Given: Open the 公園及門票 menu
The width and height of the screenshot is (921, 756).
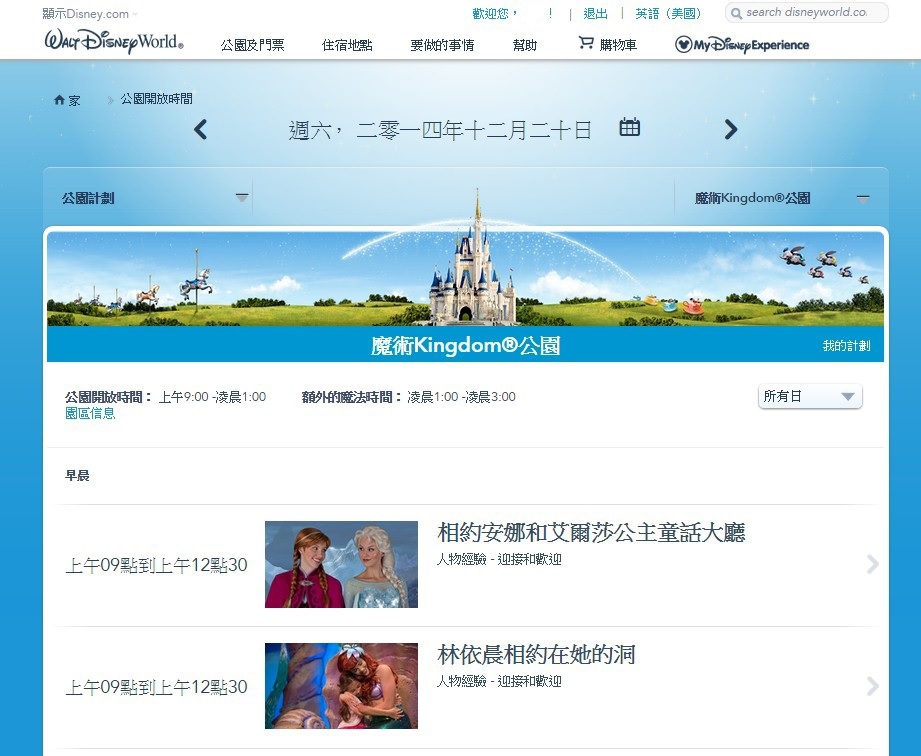Looking at the screenshot, I should [253, 45].
